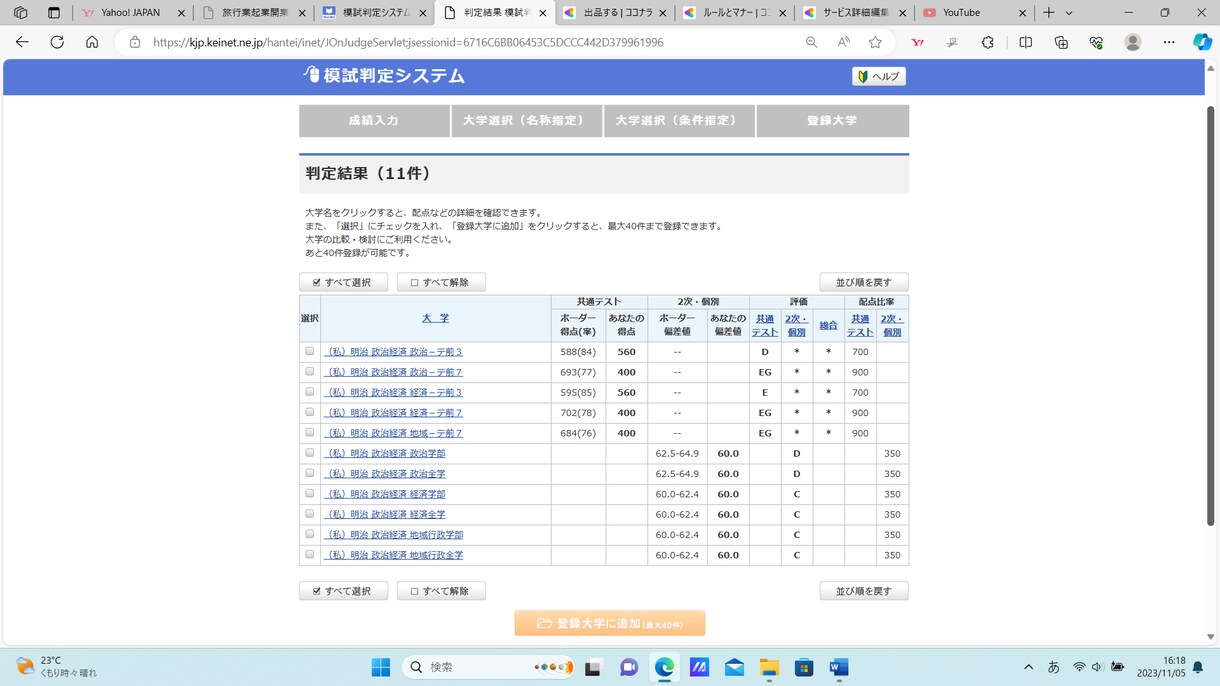Screen dimensions: 1220x686
Task: Open Teams chat from taskbar
Action: click(x=629, y=667)
